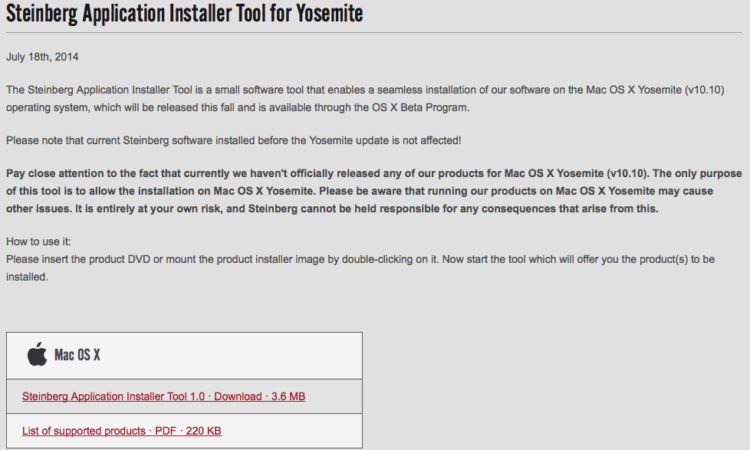Click the "How to use it:" text
Screen dimensions: 750x450
[x=40, y=243]
